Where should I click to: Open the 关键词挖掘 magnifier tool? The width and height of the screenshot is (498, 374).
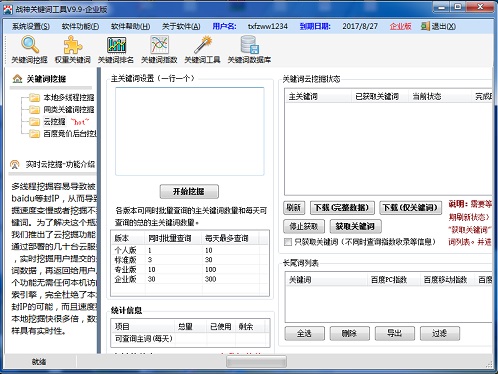click(x=30, y=50)
